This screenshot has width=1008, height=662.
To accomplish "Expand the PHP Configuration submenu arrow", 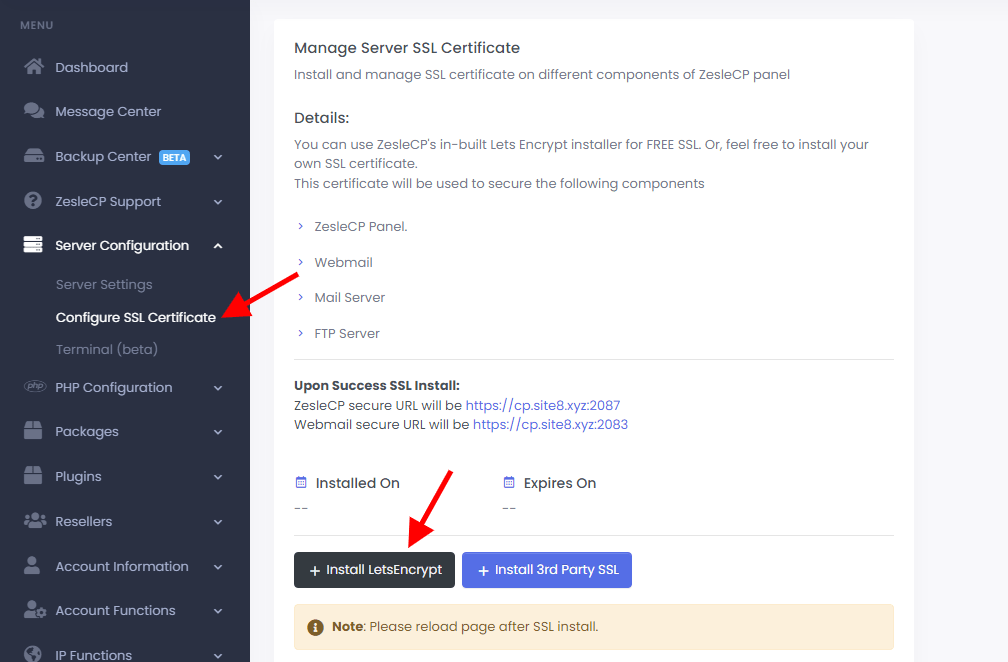I will click(218, 388).
